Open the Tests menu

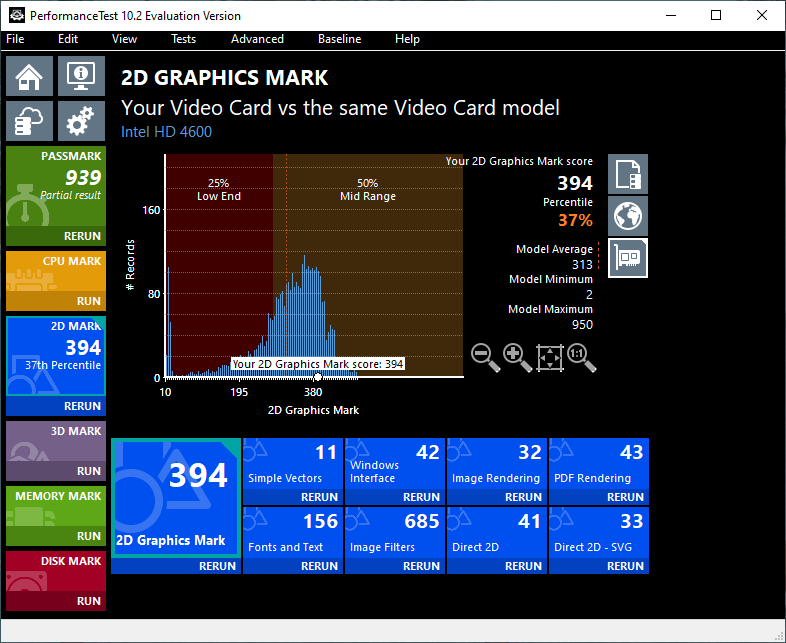183,39
